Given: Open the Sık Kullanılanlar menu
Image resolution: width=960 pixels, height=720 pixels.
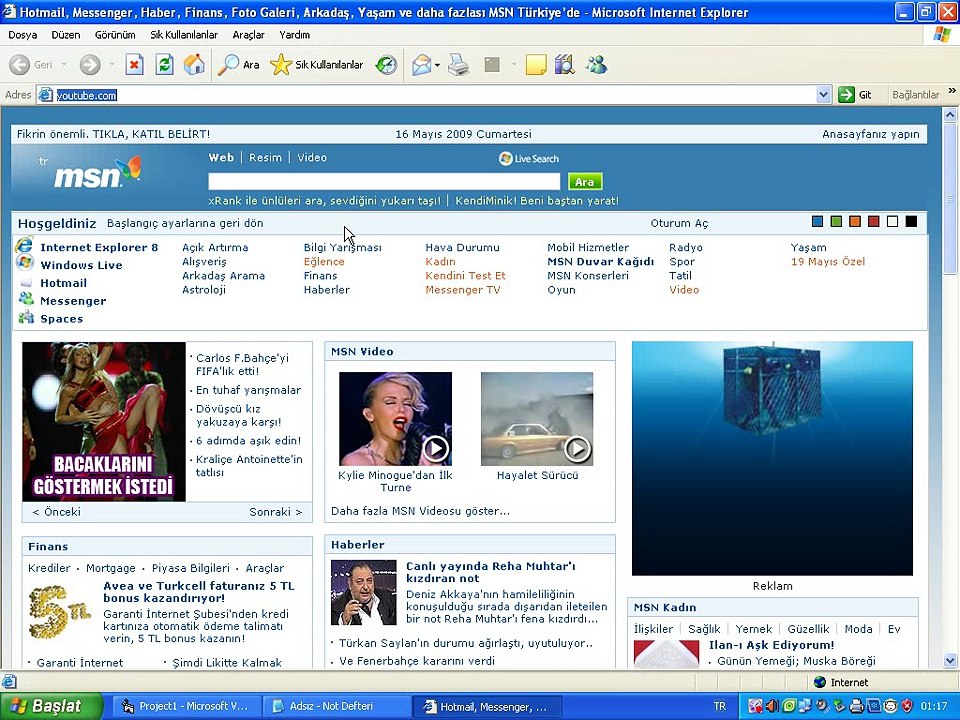Looking at the screenshot, I should tap(184, 35).
